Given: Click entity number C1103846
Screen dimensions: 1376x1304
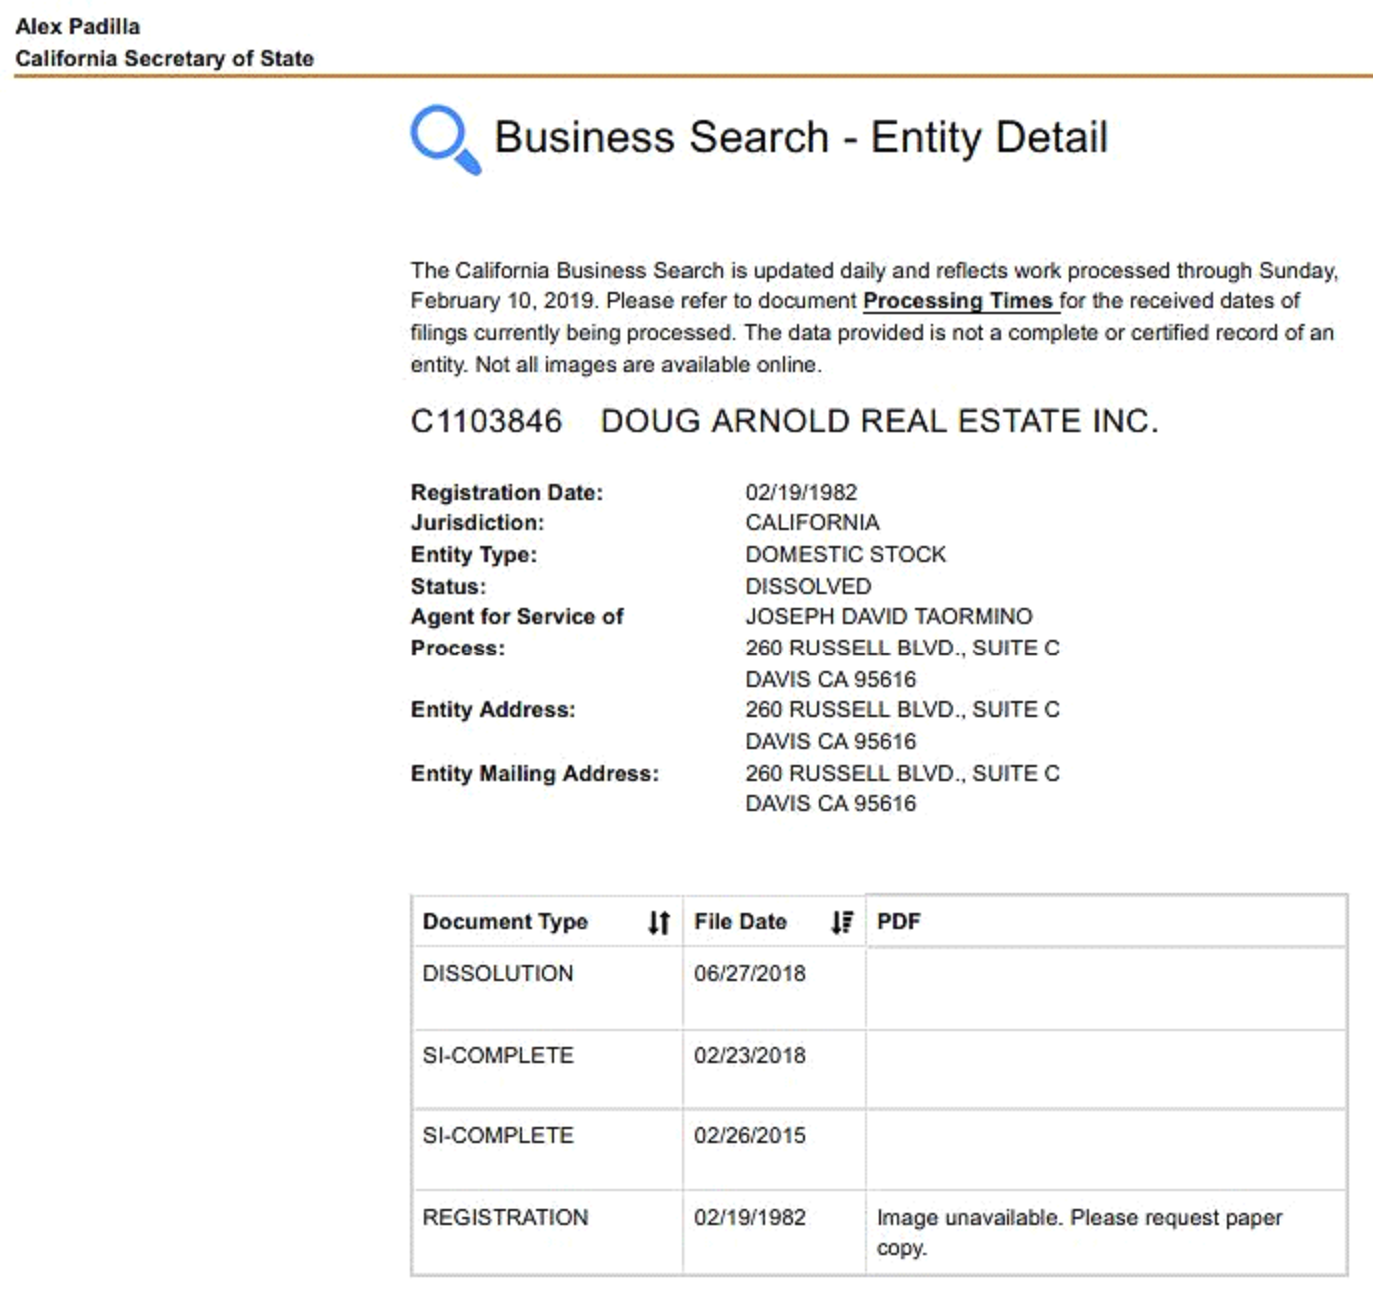Looking at the screenshot, I should tap(486, 422).
